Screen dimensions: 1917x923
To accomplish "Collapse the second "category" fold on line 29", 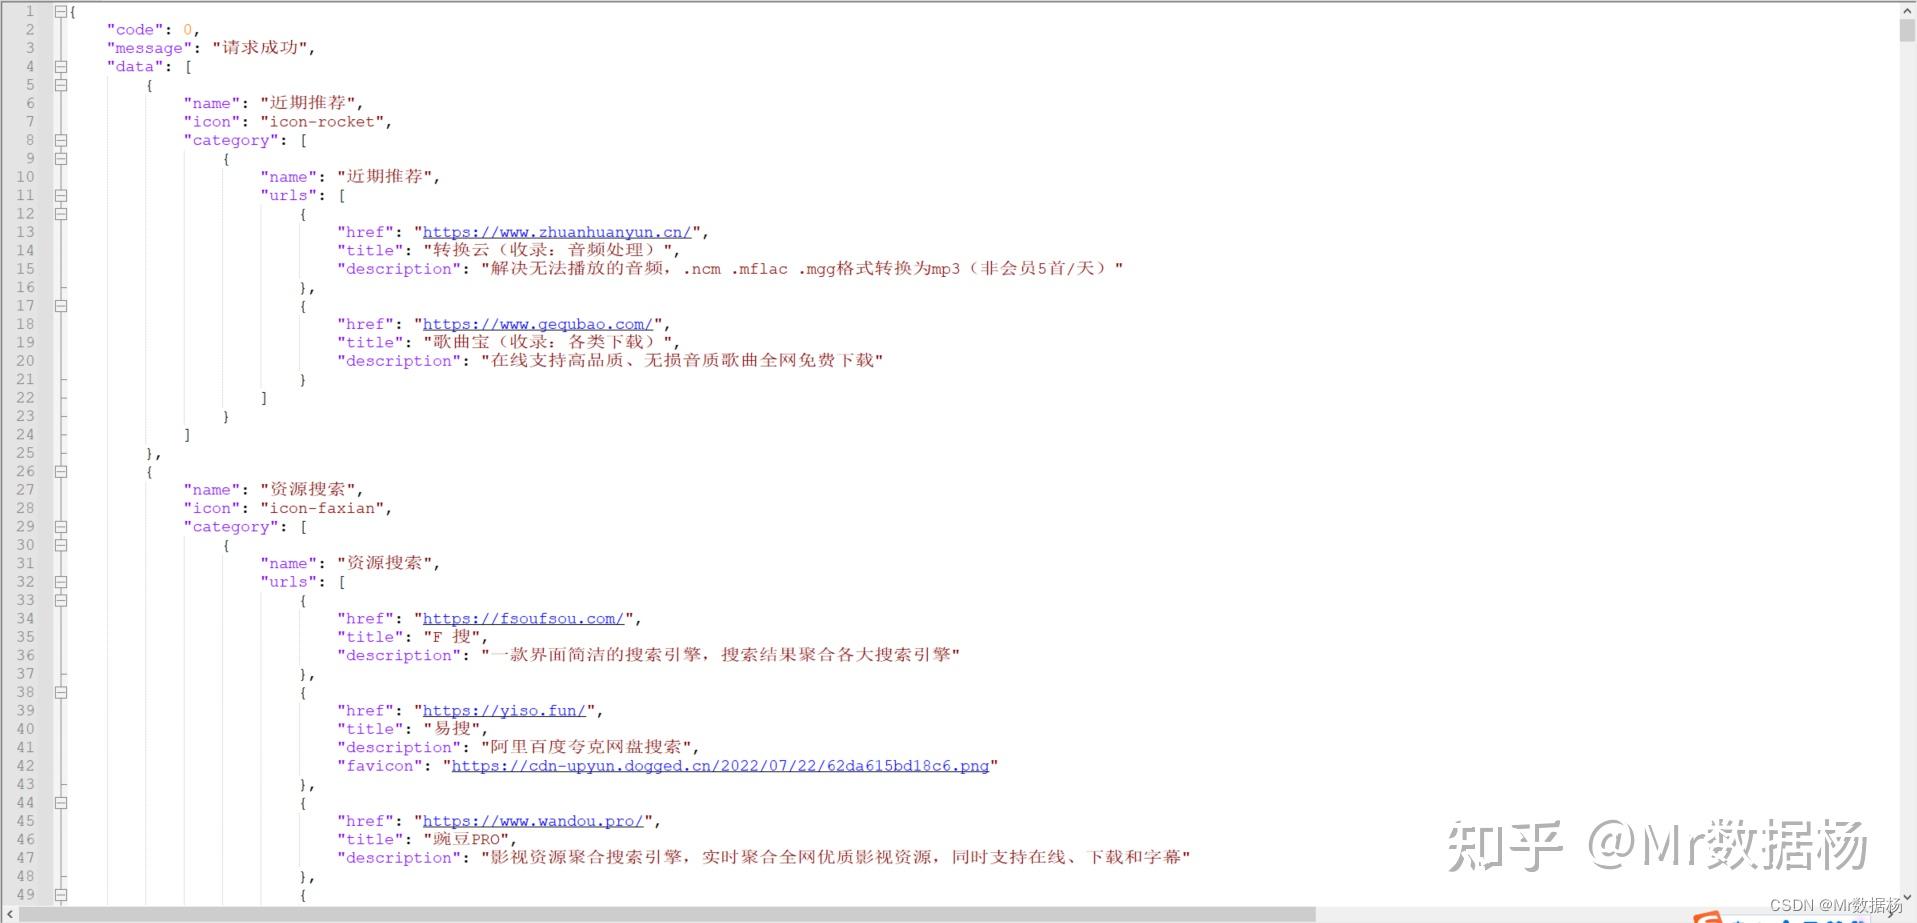I will click(60, 526).
